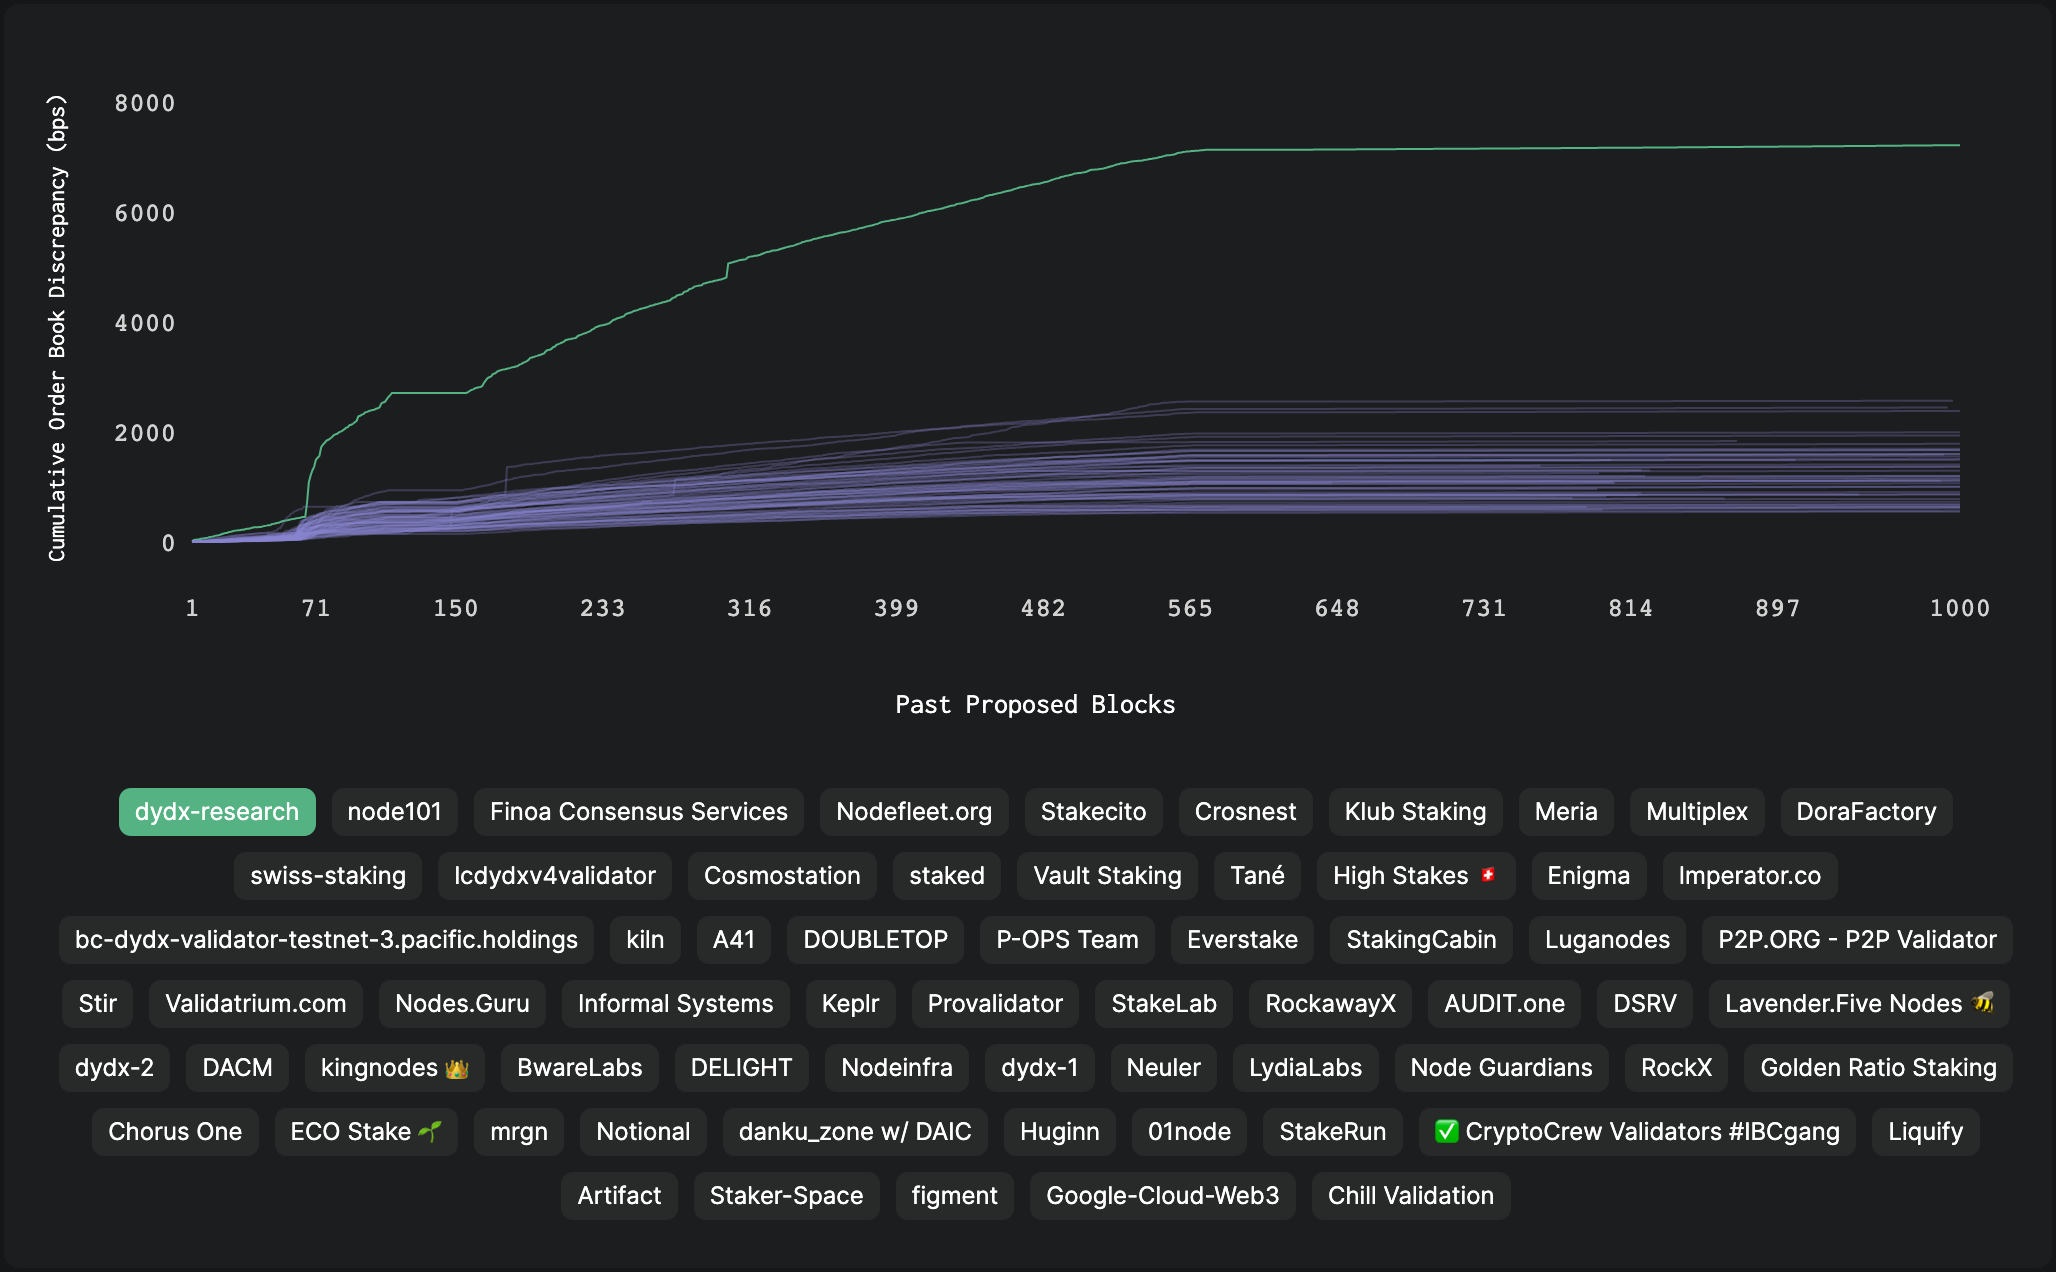Screen dimensions: 2056x1272
Task: Select the Provalidator chip
Action: click(x=995, y=1003)
